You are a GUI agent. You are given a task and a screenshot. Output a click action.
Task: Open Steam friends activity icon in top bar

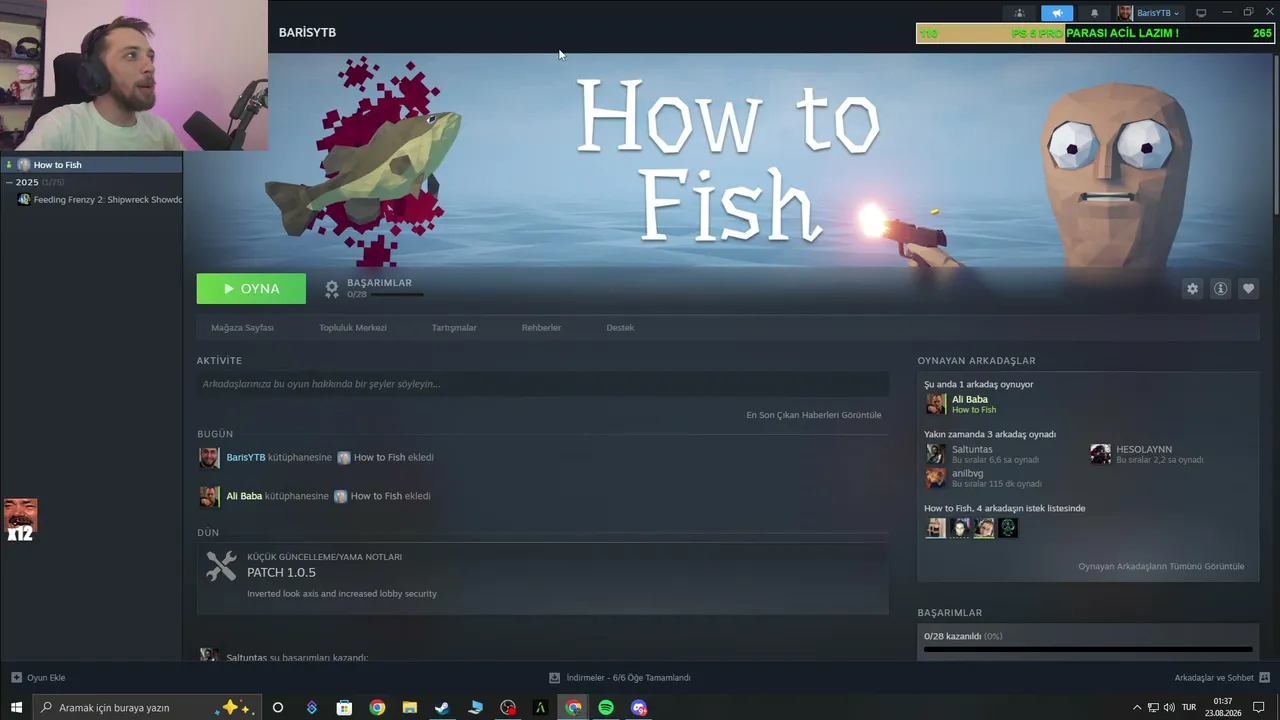tap(1019, 13)
